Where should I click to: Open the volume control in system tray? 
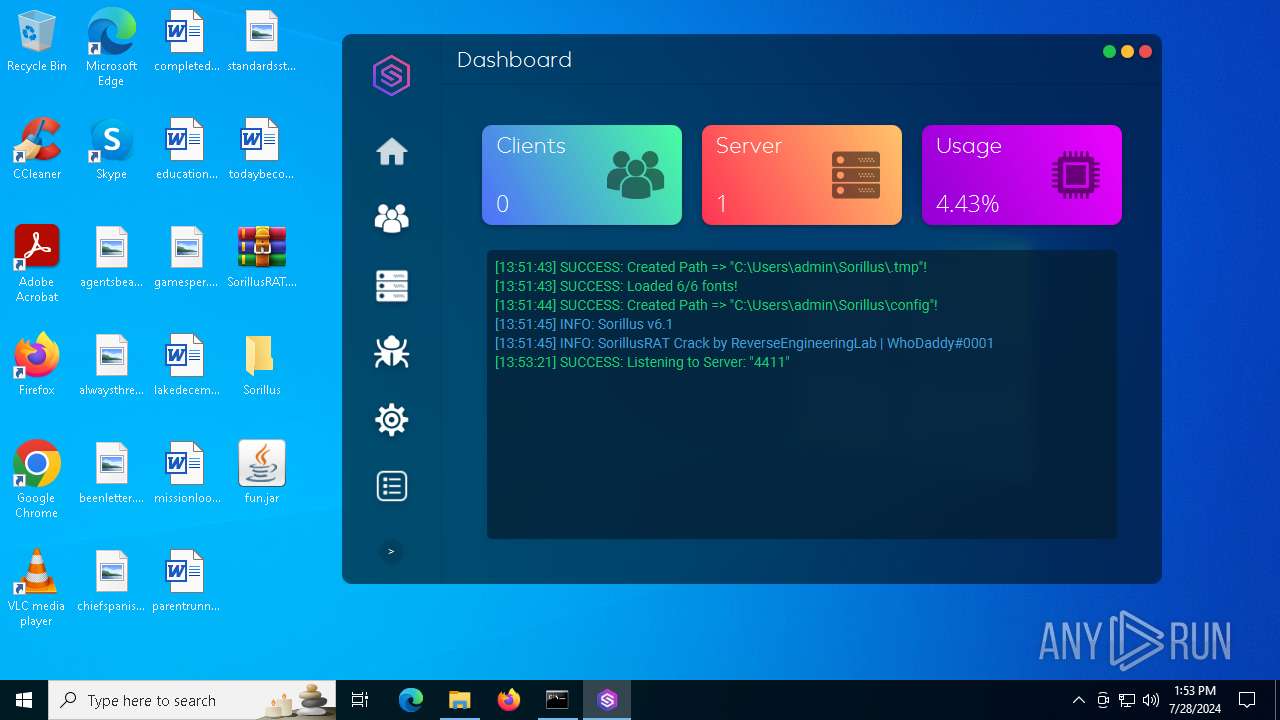(1151, 700)
